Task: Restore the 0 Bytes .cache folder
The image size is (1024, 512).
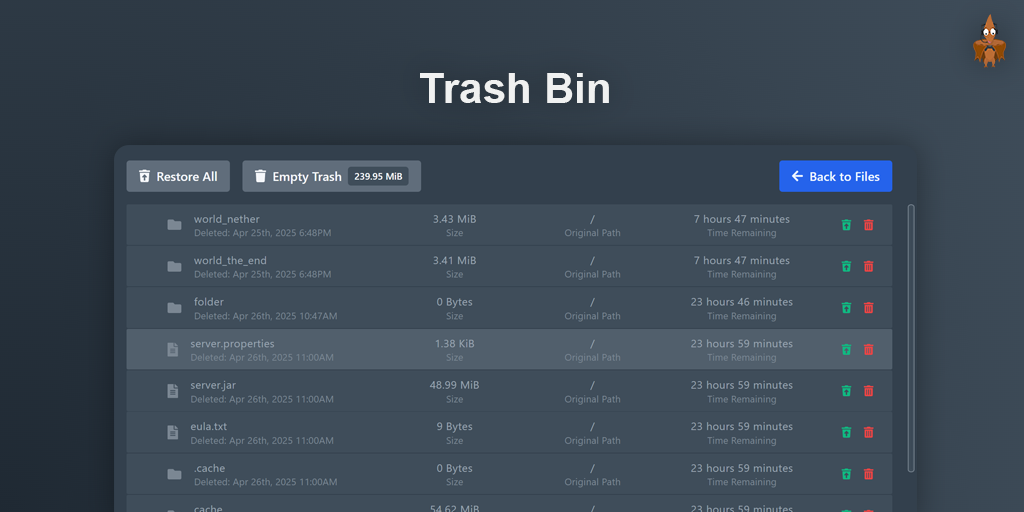Action: tap(846, 474)
